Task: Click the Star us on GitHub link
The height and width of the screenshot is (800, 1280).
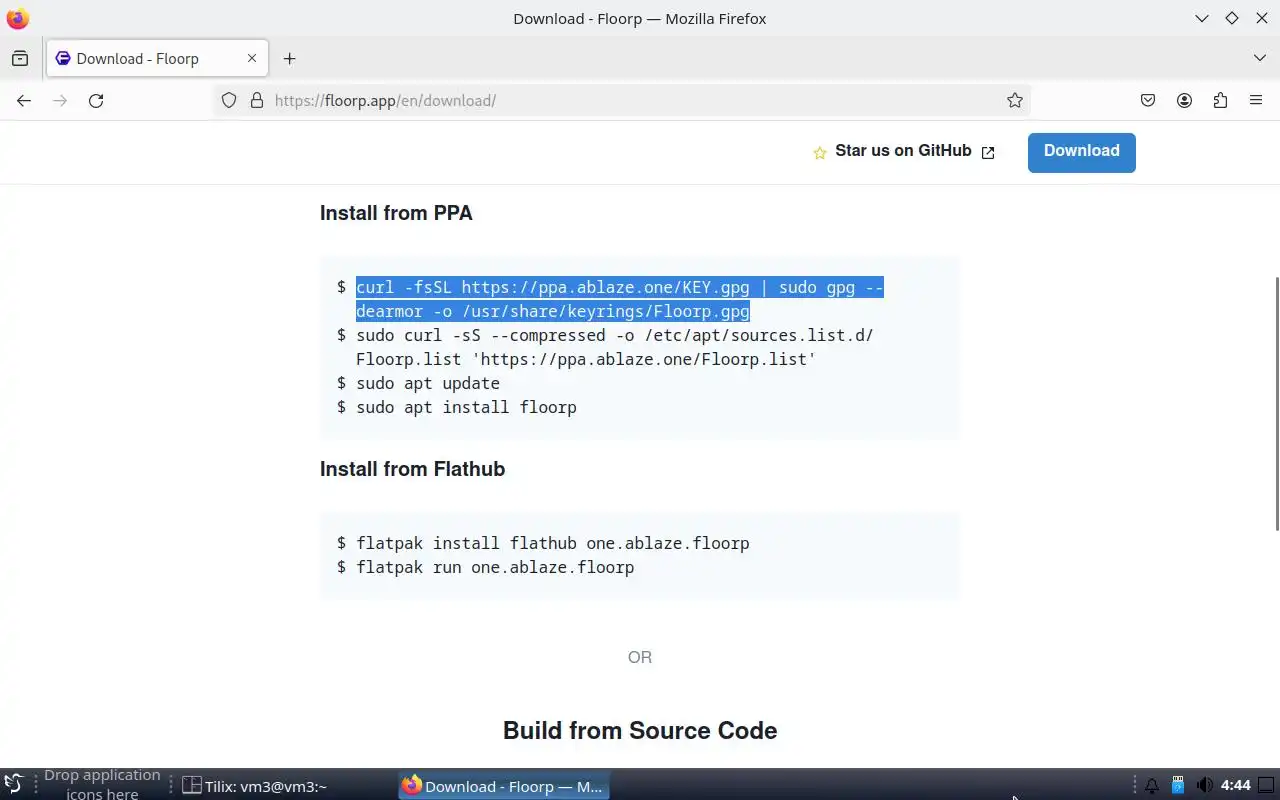Action: click(x=903, y=151)
